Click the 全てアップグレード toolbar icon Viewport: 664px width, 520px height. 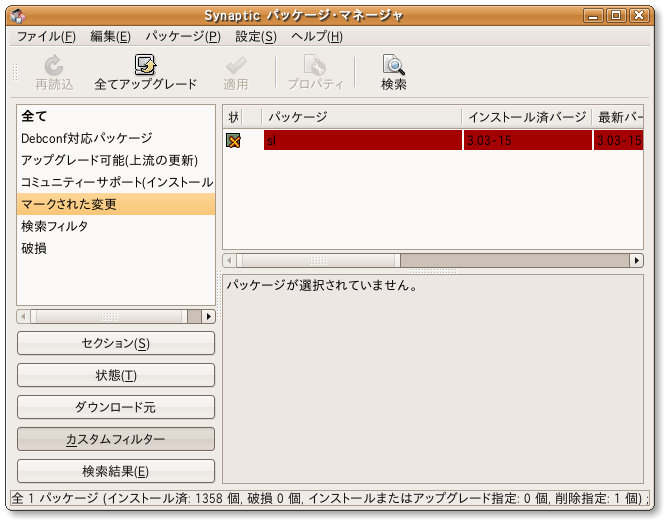coord(145,64)
